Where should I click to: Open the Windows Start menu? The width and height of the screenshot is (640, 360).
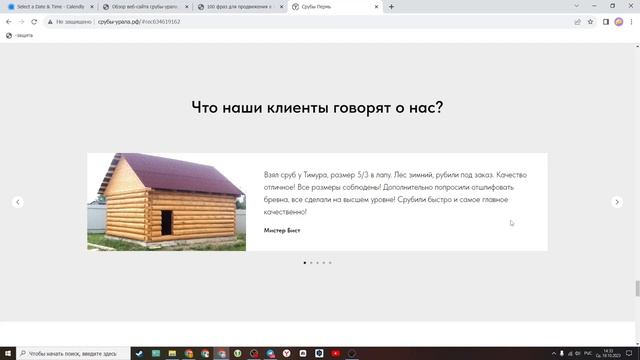[8, 353]
